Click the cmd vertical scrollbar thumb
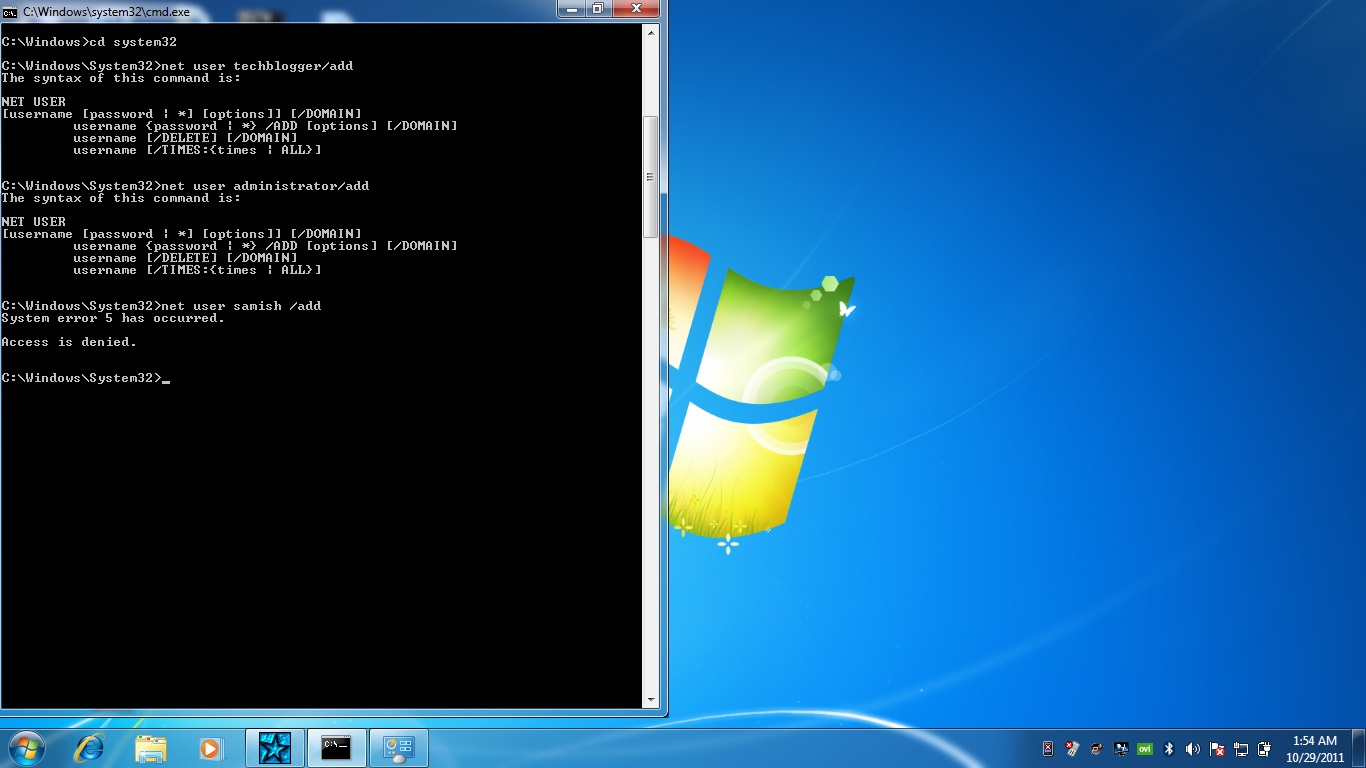Viewport: 1366px width, 768px height. pos(651,176)
